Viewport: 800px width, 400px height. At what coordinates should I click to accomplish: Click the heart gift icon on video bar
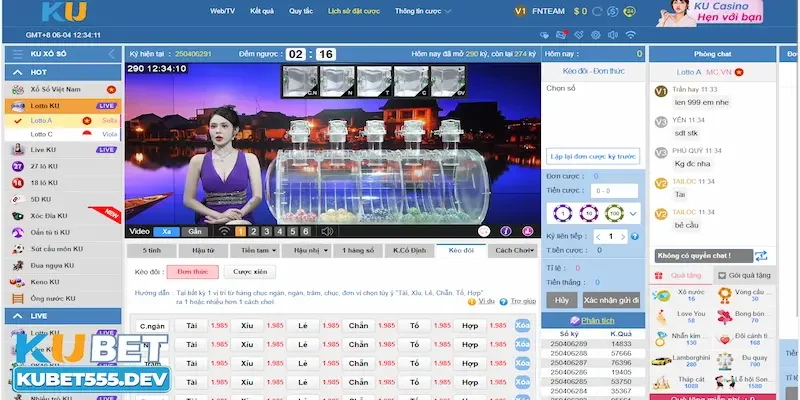[484, 231]
